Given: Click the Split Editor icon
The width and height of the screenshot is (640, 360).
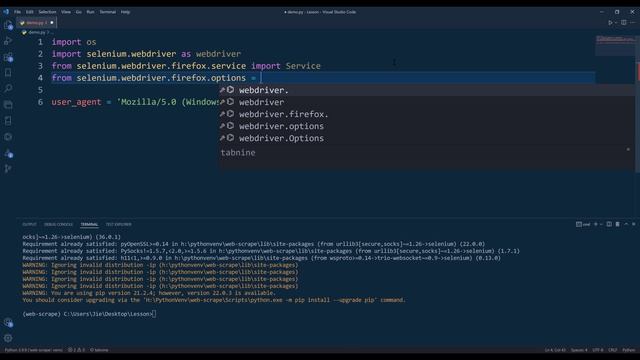Looking at the screenshot, I should click(x=624, y=23).
